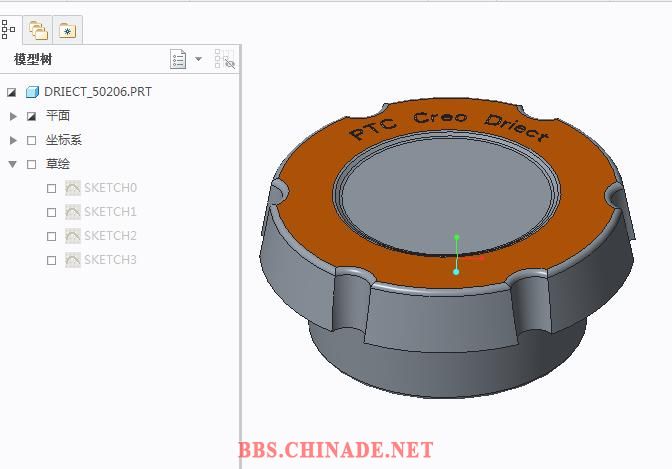Select the 草绘 tree row
The height and width of the screenshot is (469, 672).
(x=58, y=164)
